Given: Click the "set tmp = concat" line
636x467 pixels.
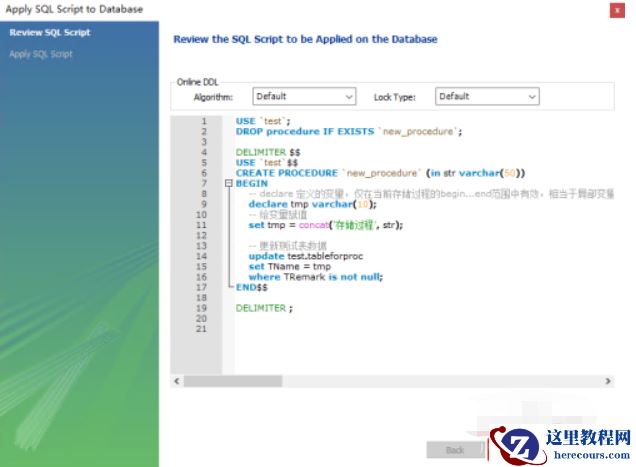Looking at the screenshot, I should click(x=325, y=225).
